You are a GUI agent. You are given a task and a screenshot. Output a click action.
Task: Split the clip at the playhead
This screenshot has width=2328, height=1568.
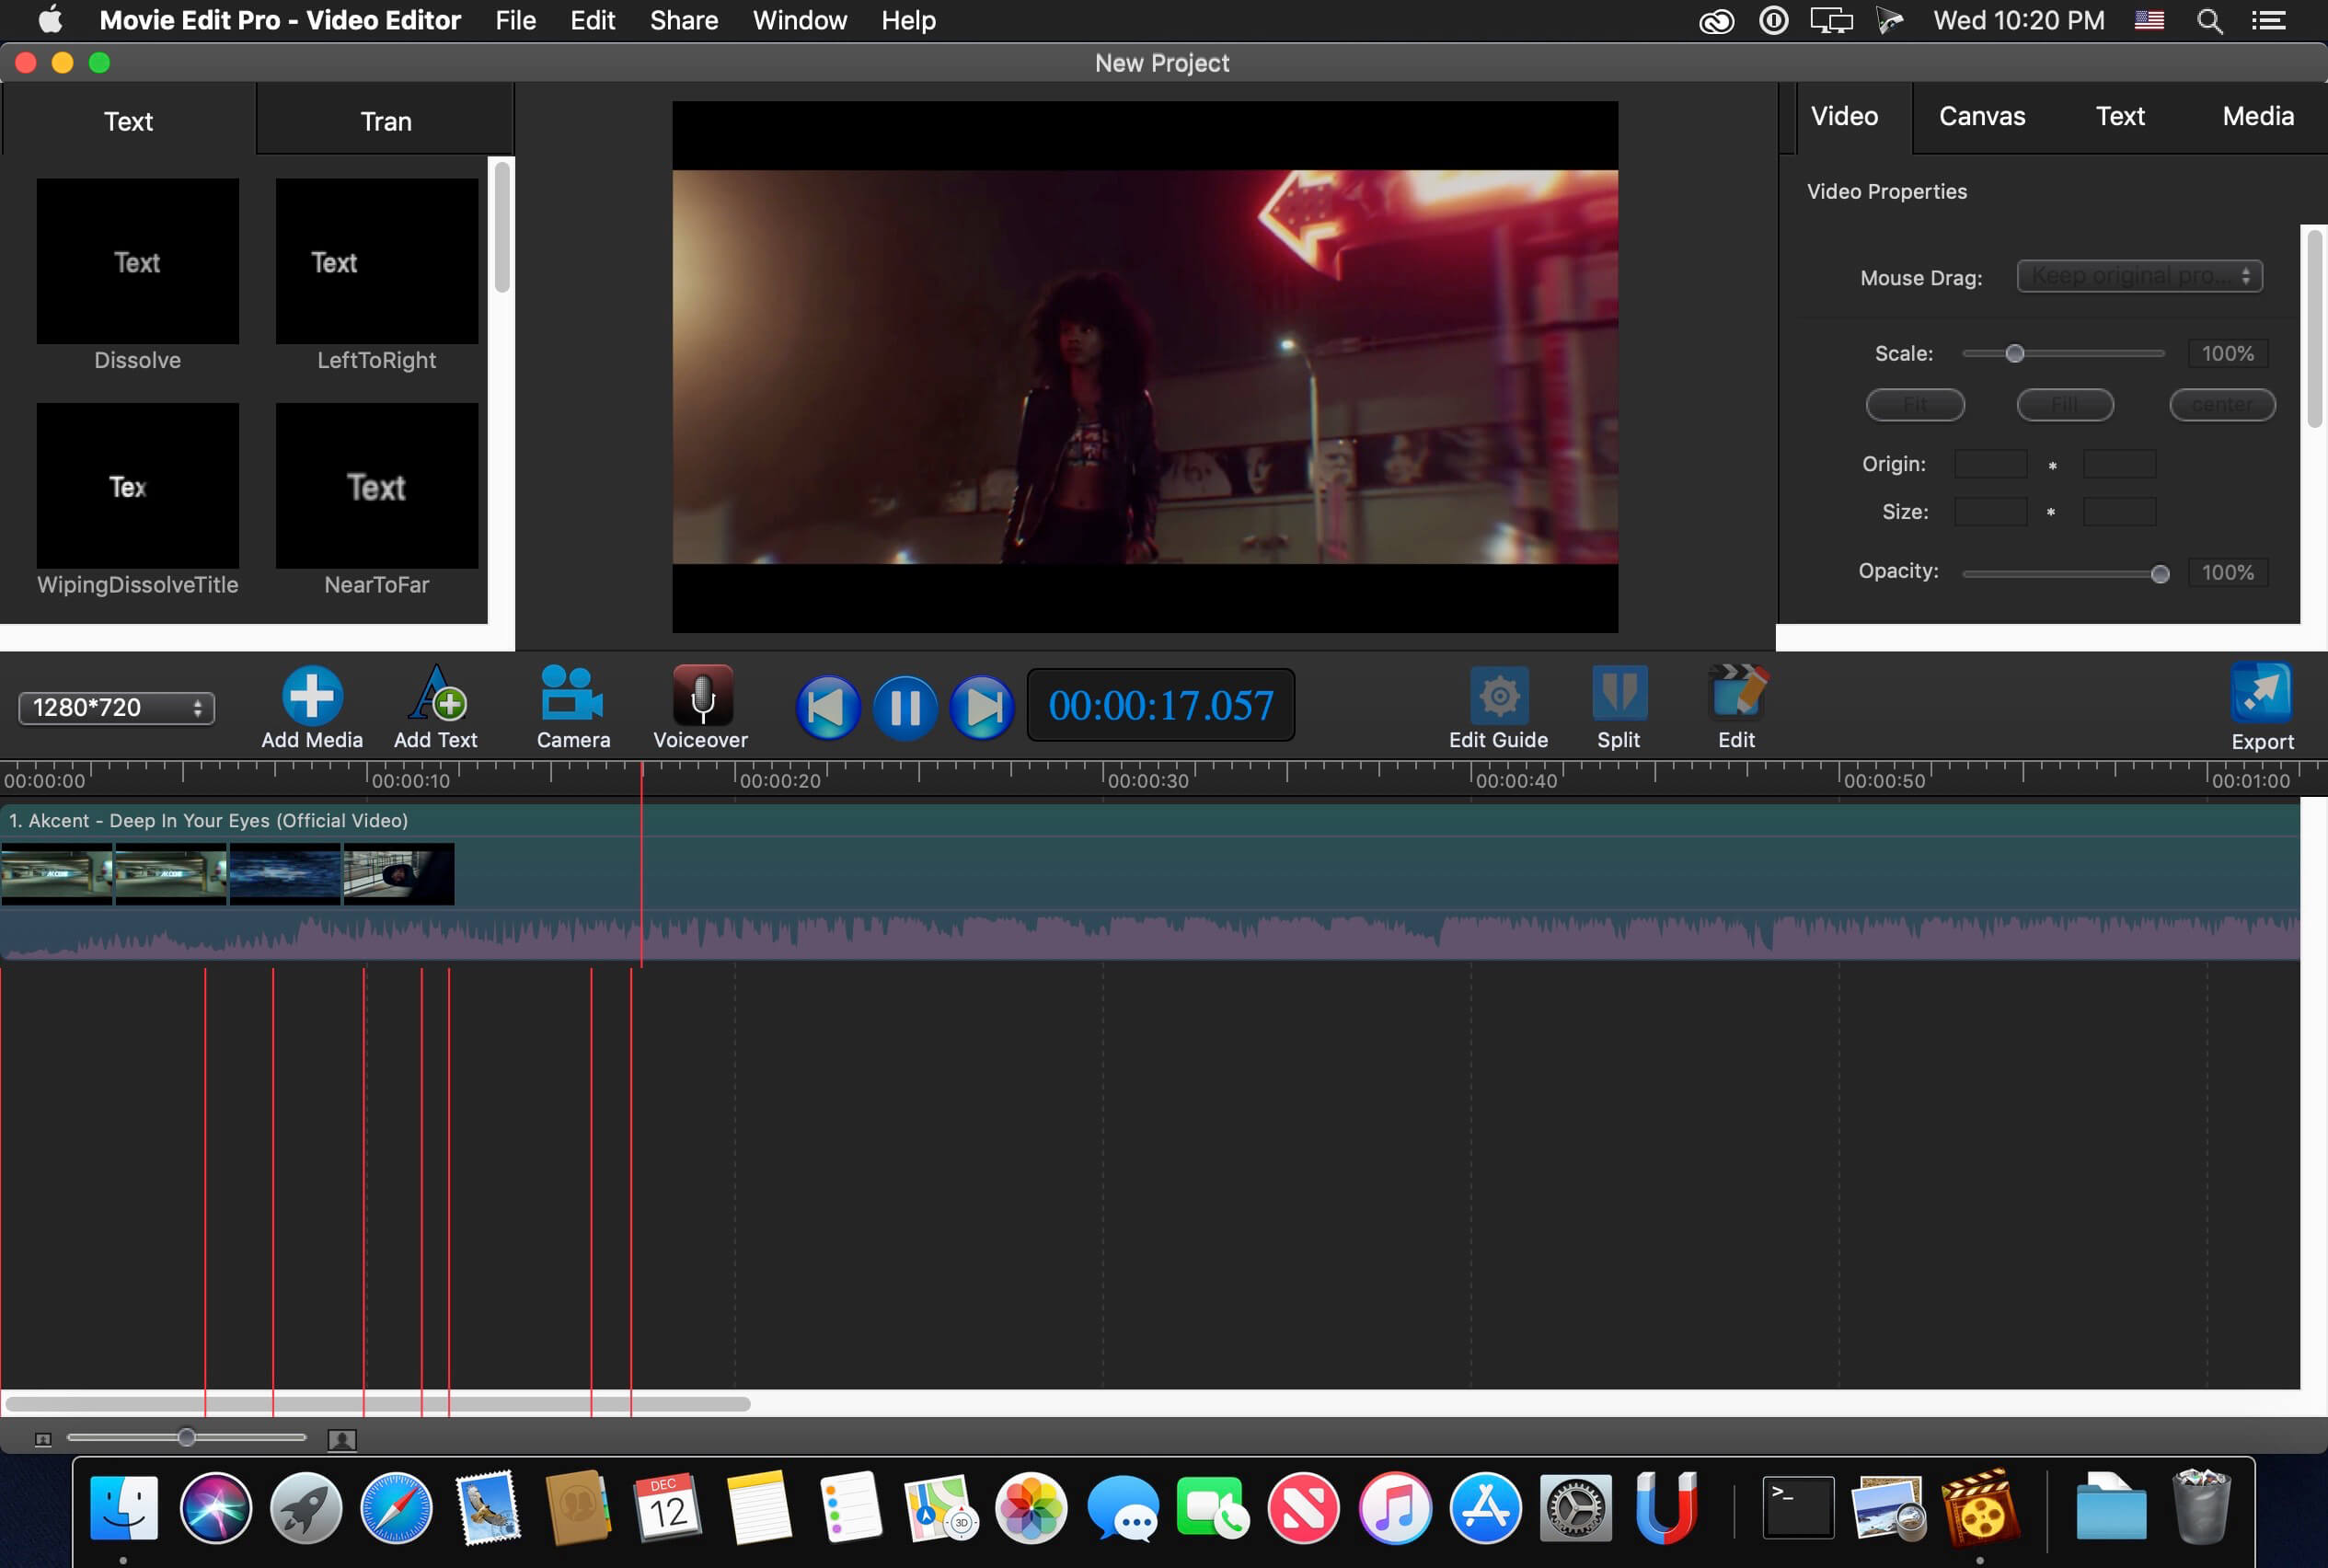click(x=1618, y=695)
